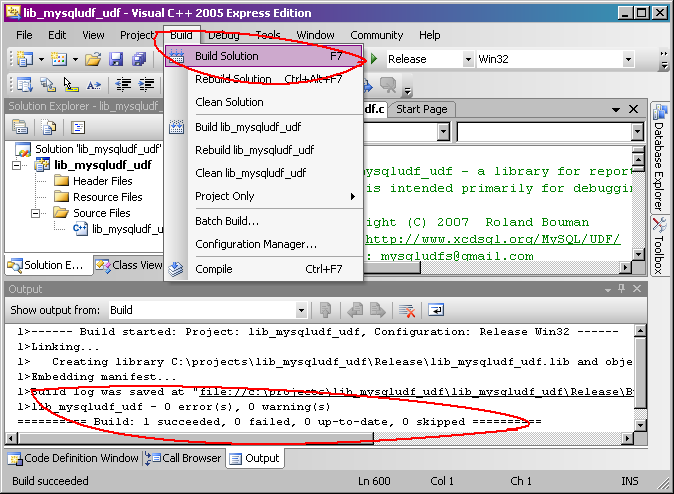Click the View Code icon in Solution Explorer

pyautogui.click(x=78, y=127)
